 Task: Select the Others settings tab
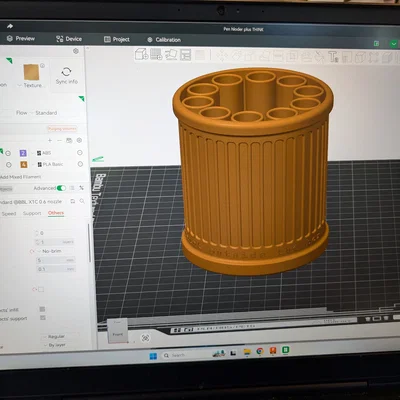point(56,213)
